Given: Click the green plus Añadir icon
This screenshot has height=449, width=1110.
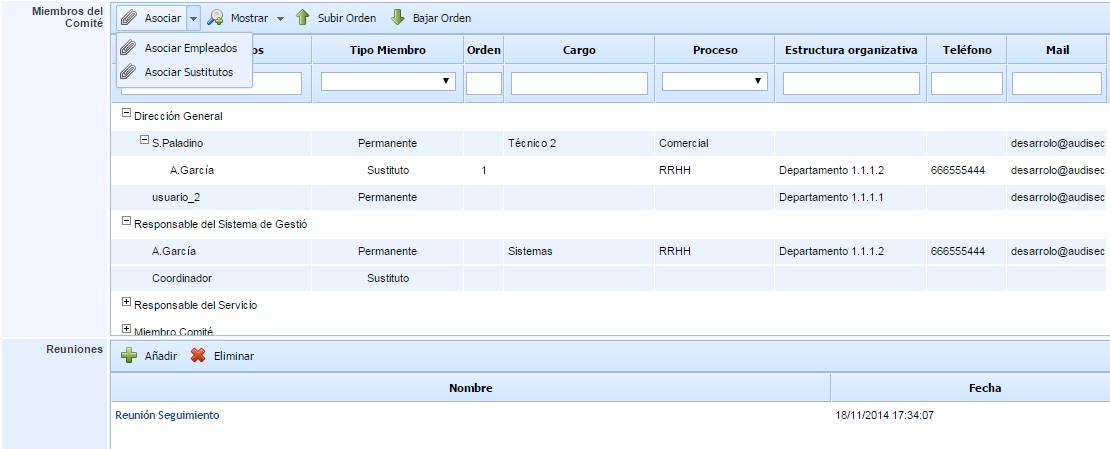Looking at the screenshot, I should point(129,355).
